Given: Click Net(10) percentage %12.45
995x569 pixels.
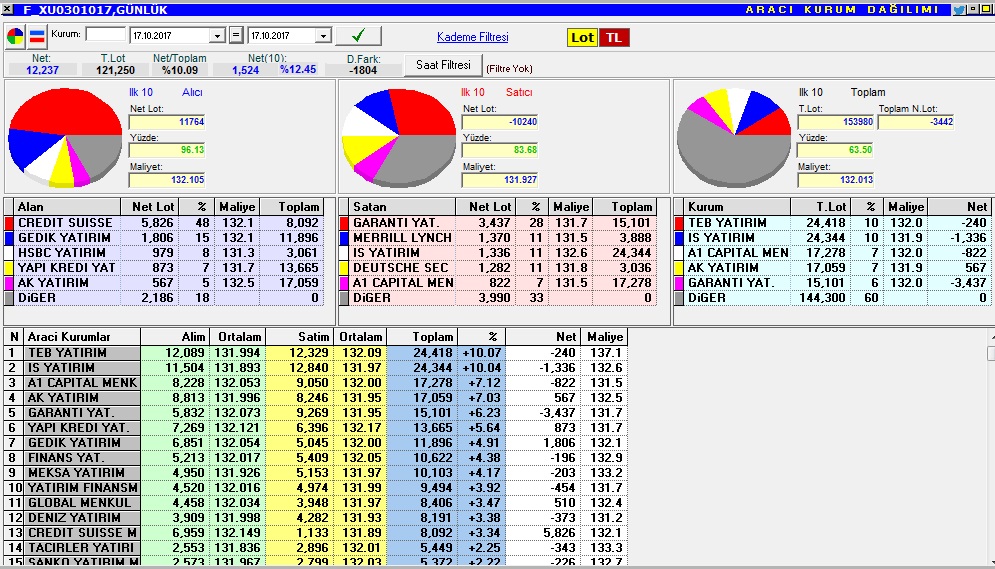Looking at the screenshot, I should point(298,70).
